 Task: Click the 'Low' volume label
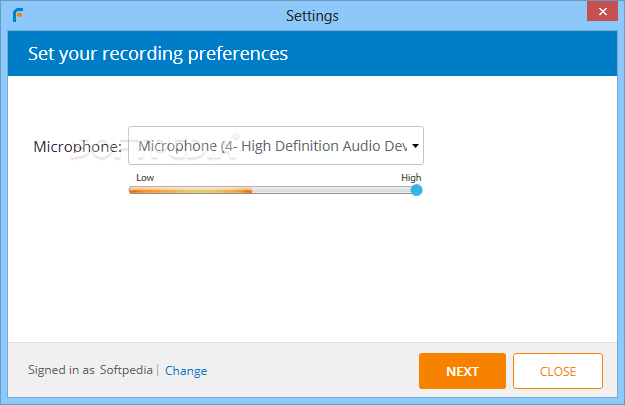tap(145, 177)
